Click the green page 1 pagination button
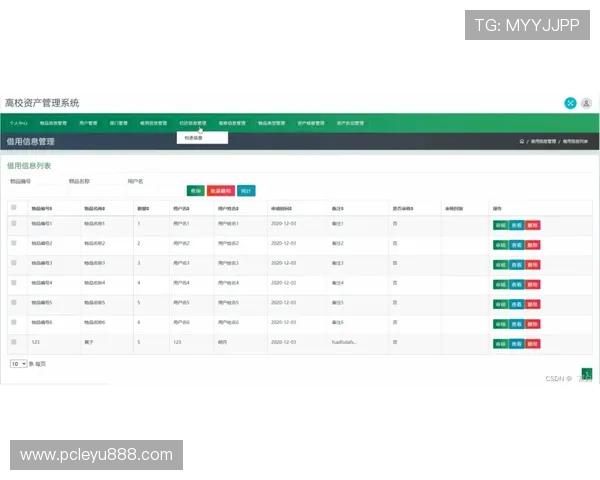The width and height of the screenshot is (600, 480). [587, 374]
